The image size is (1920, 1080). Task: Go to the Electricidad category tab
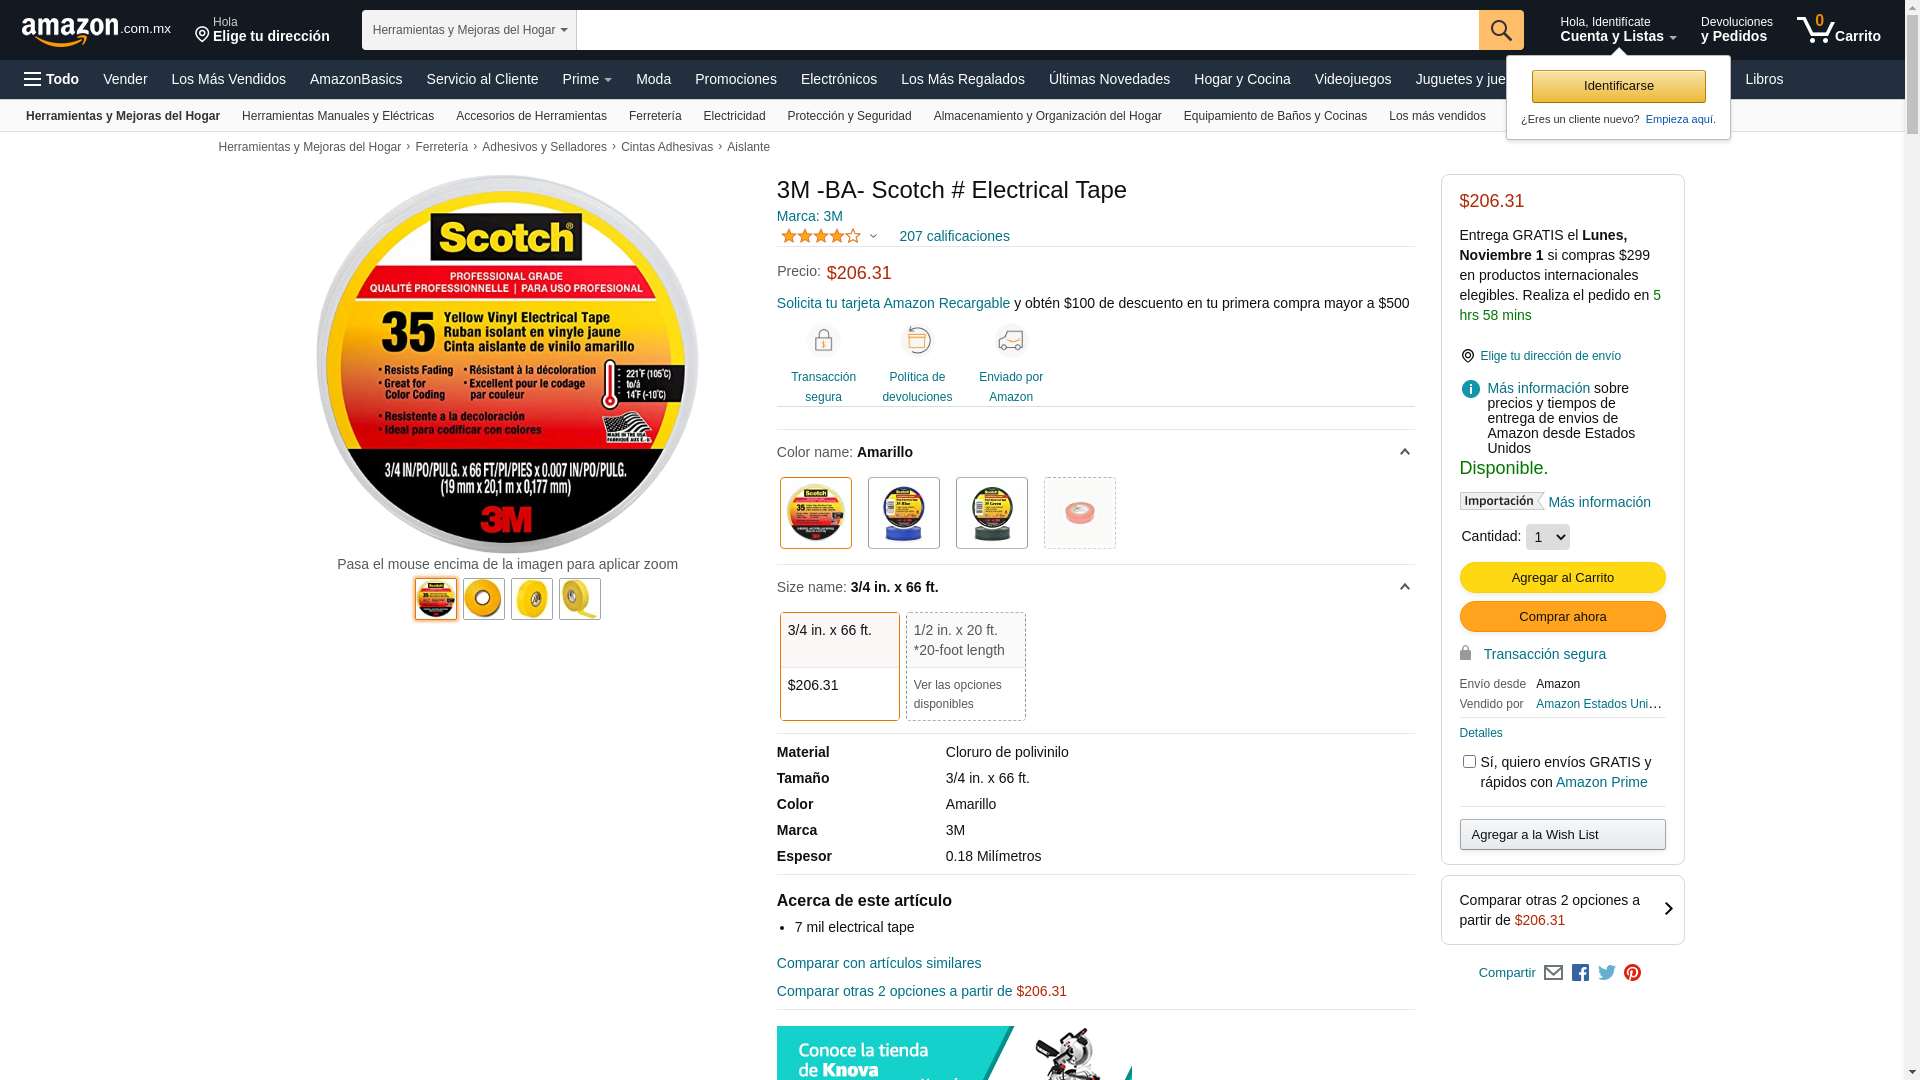734,116
